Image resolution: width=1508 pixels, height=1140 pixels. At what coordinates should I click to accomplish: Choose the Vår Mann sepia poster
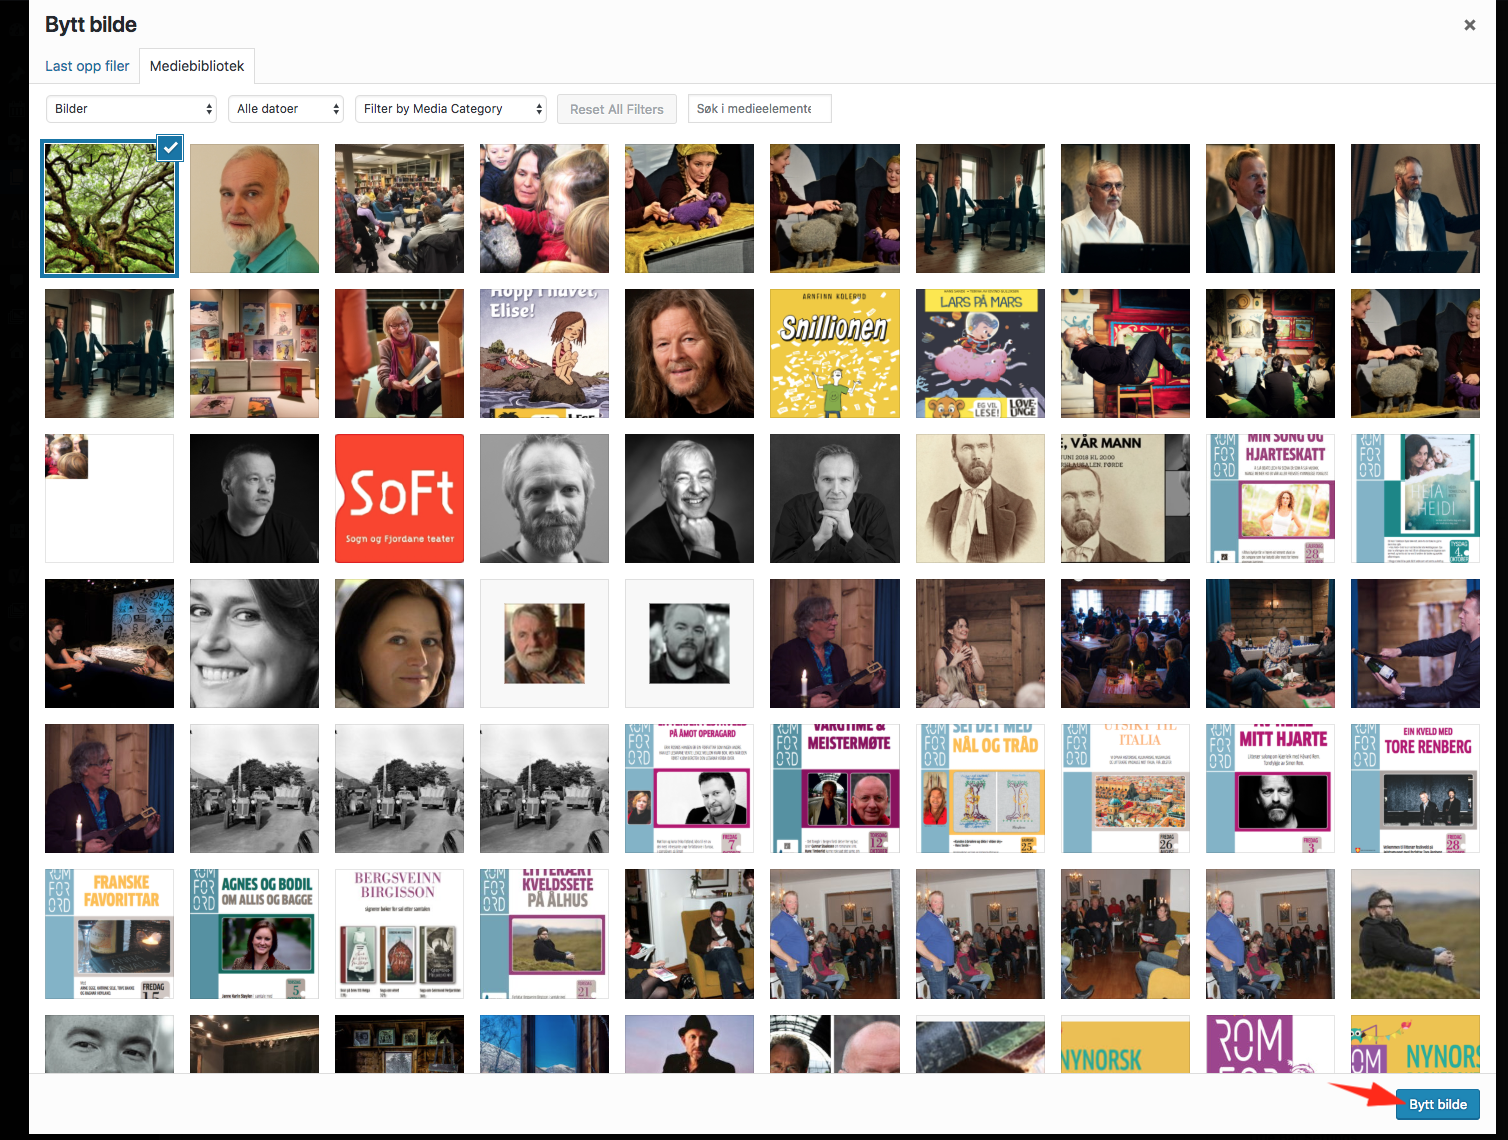1125,499
